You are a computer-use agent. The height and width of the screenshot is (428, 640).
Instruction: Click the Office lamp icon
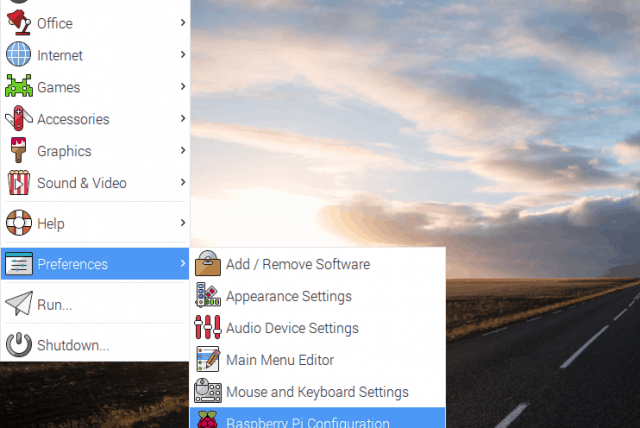click(18, 22)
